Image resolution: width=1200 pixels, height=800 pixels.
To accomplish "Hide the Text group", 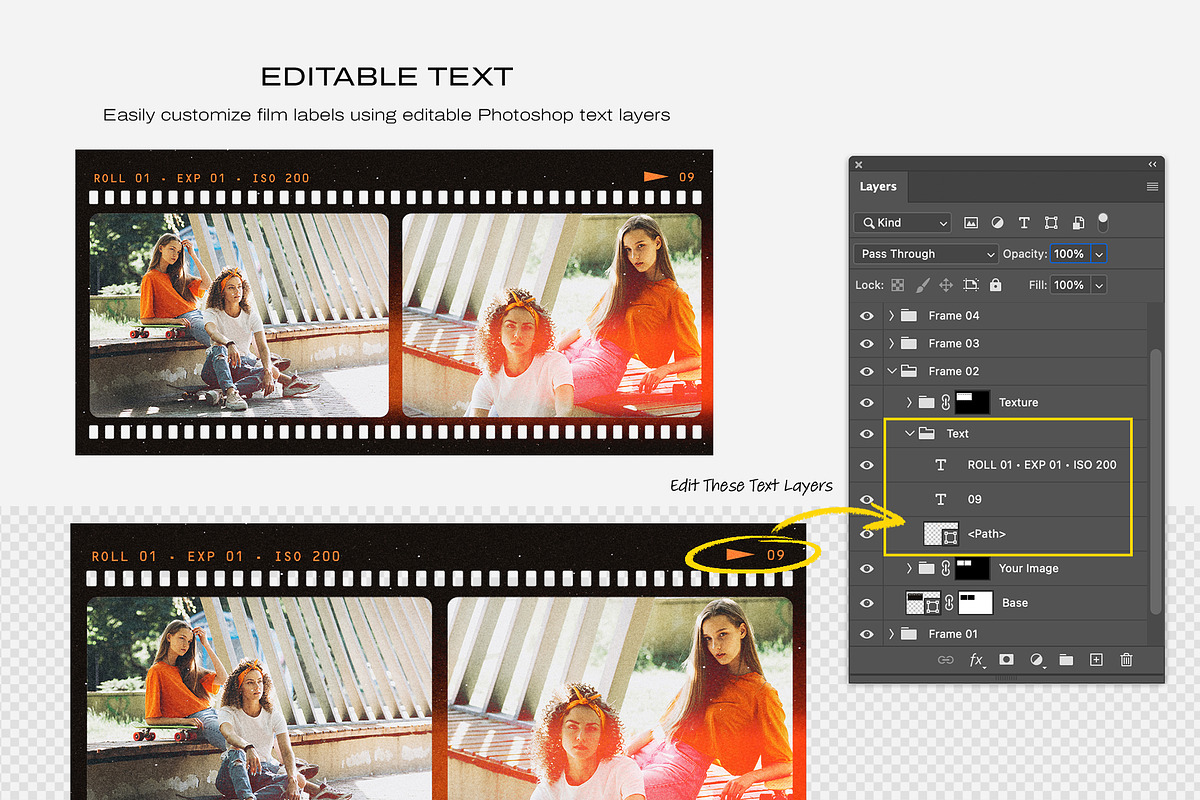I will [867, 433].
